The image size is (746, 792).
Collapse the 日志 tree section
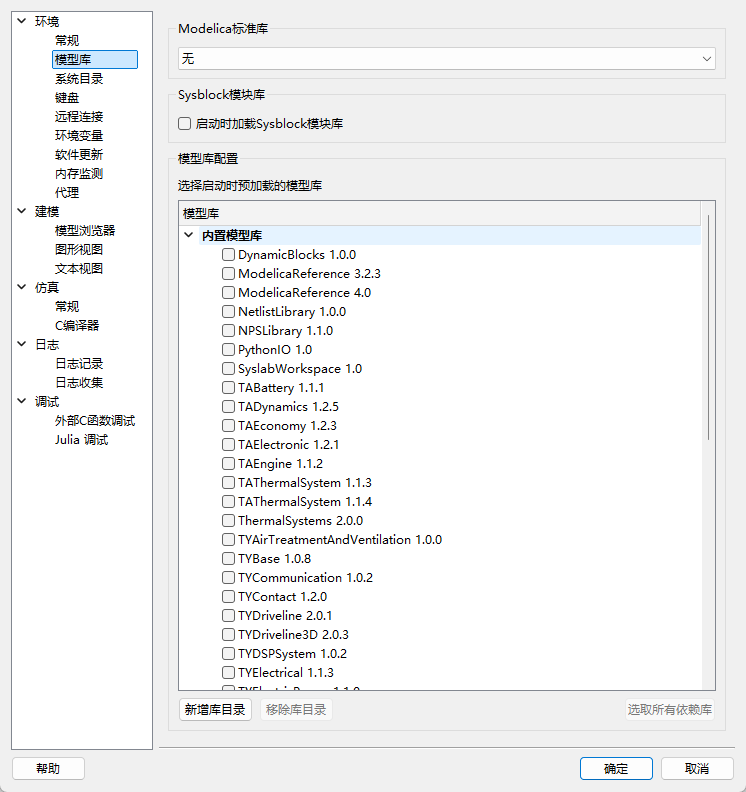tap(22, 344)
